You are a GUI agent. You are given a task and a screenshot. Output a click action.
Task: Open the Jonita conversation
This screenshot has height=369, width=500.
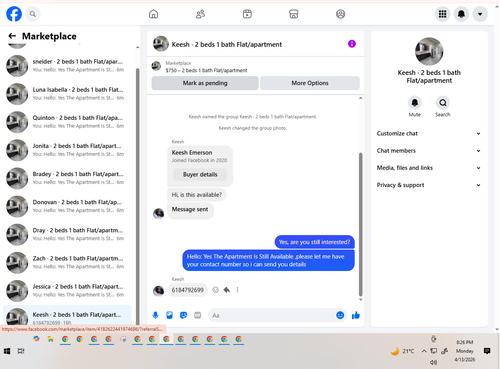68,150
